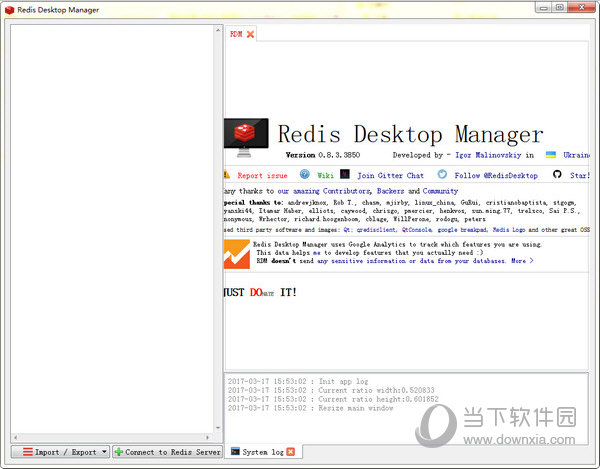
Task: Open the Ukraine link
Action: [576, 155]
